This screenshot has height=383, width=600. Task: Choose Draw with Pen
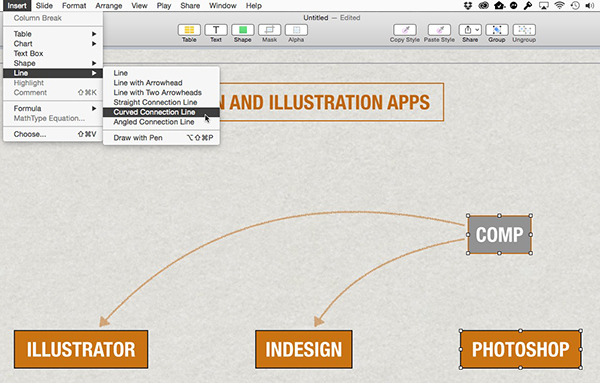pos(161,138)
